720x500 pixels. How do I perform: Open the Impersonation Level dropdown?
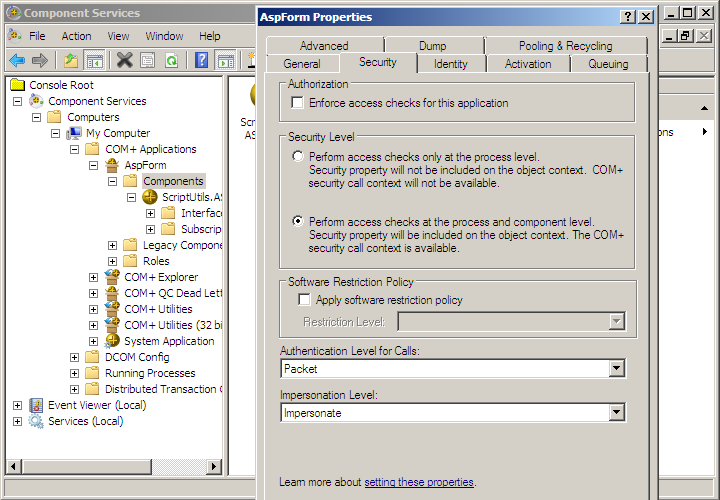[x=617, y=412]
